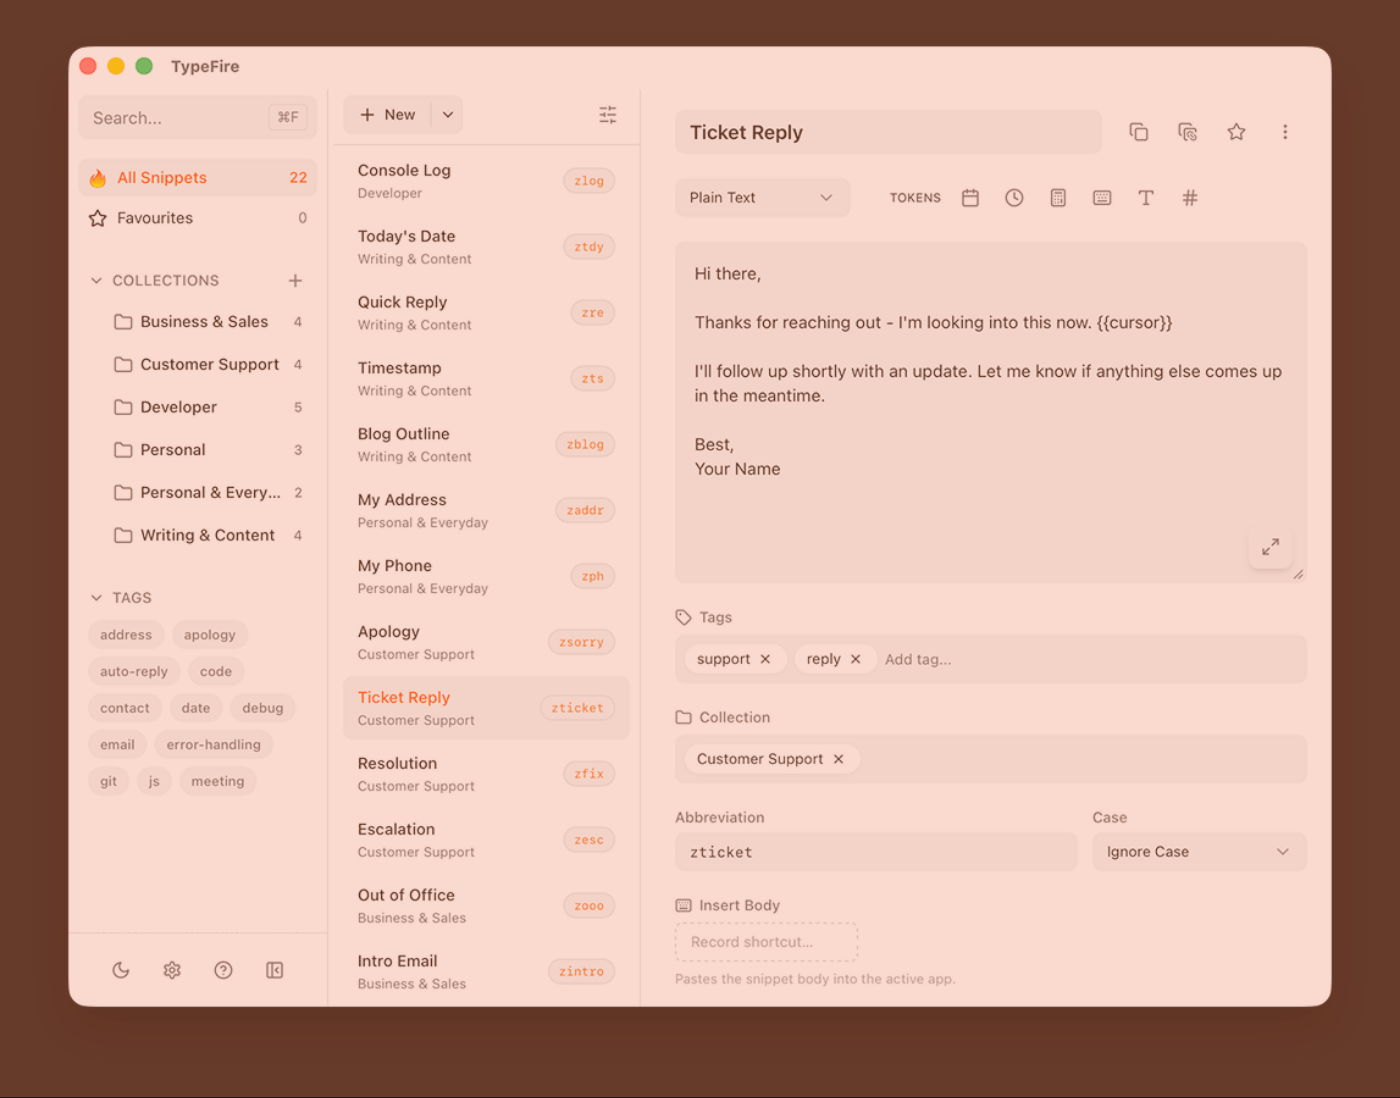Open the Writing & Content collection
The height and width of the screenshot is (1098, 1400).
coord(208,536)
